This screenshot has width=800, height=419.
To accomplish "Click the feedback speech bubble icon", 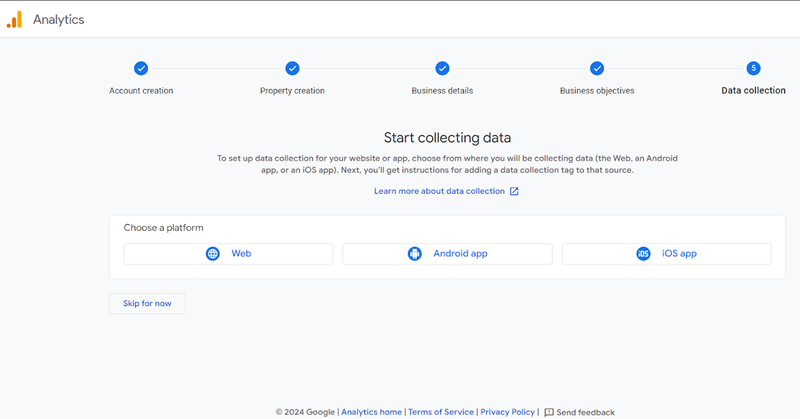I will (549, 412).
